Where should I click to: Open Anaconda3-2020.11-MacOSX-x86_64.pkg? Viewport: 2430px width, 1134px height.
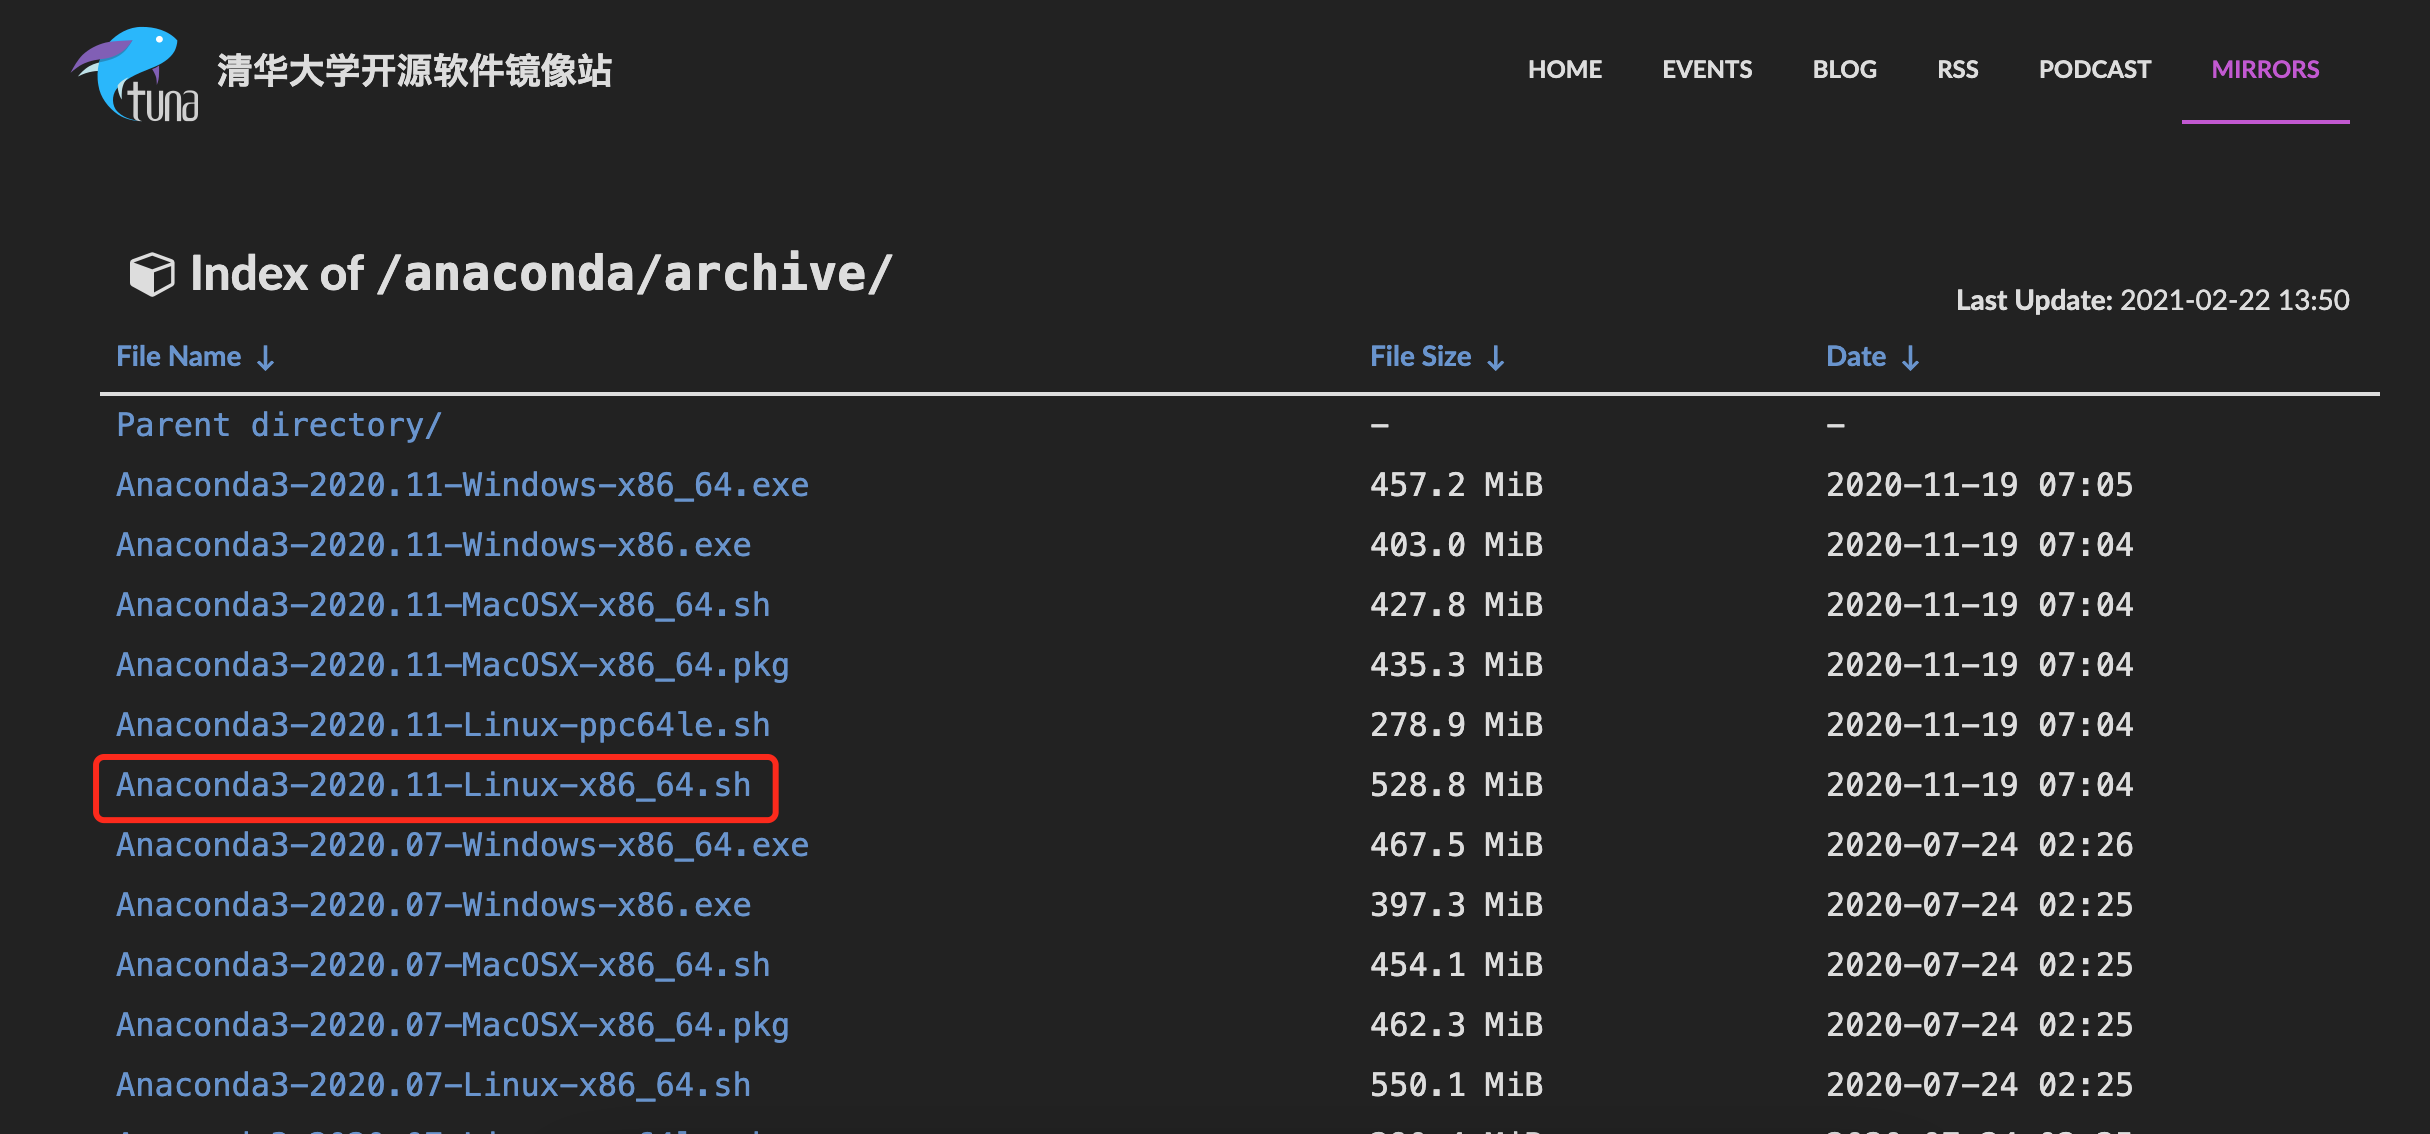coord(452,664)
